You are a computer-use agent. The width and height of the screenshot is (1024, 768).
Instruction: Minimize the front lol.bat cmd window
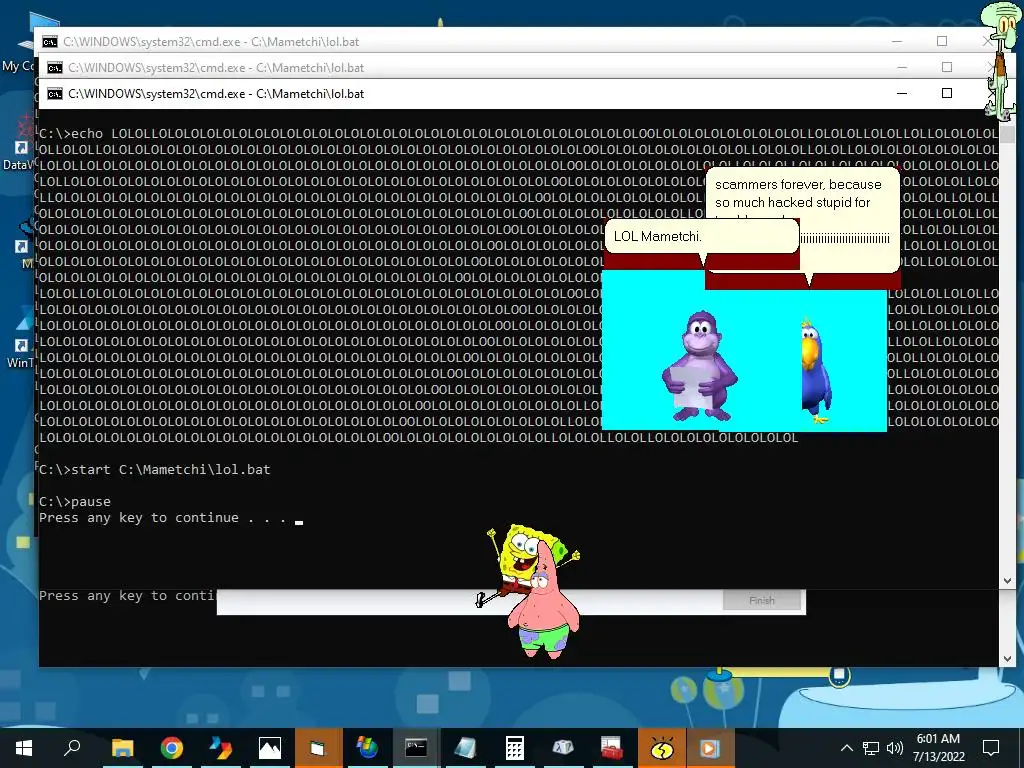click(x=902, y=93)
